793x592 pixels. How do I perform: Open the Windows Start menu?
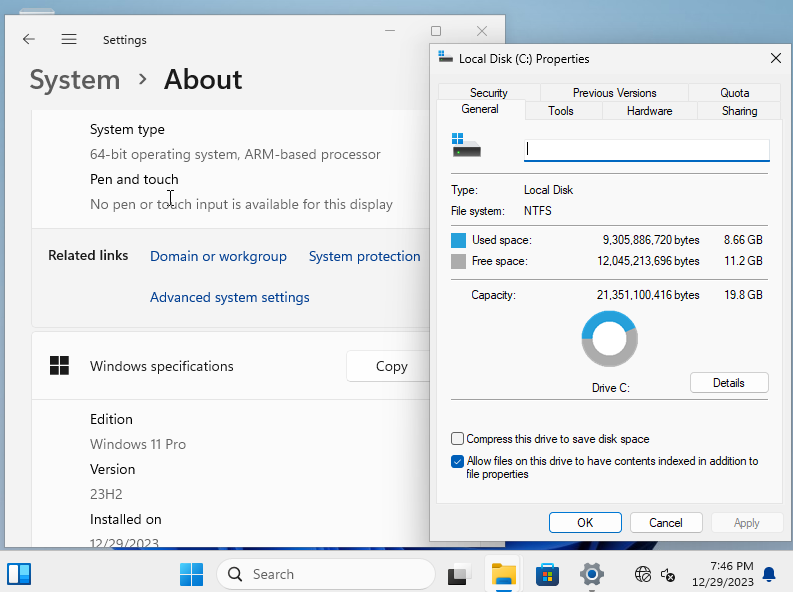(x=191, y=574)
